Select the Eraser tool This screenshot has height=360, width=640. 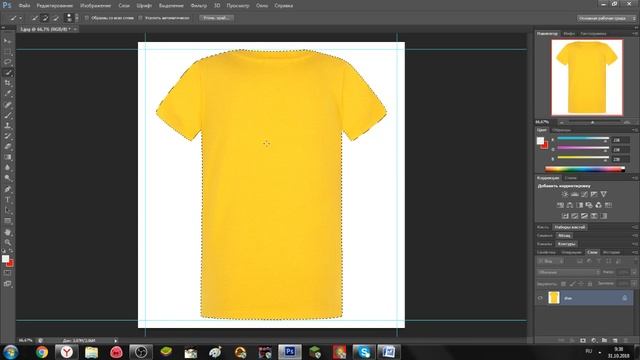point(7,147)
